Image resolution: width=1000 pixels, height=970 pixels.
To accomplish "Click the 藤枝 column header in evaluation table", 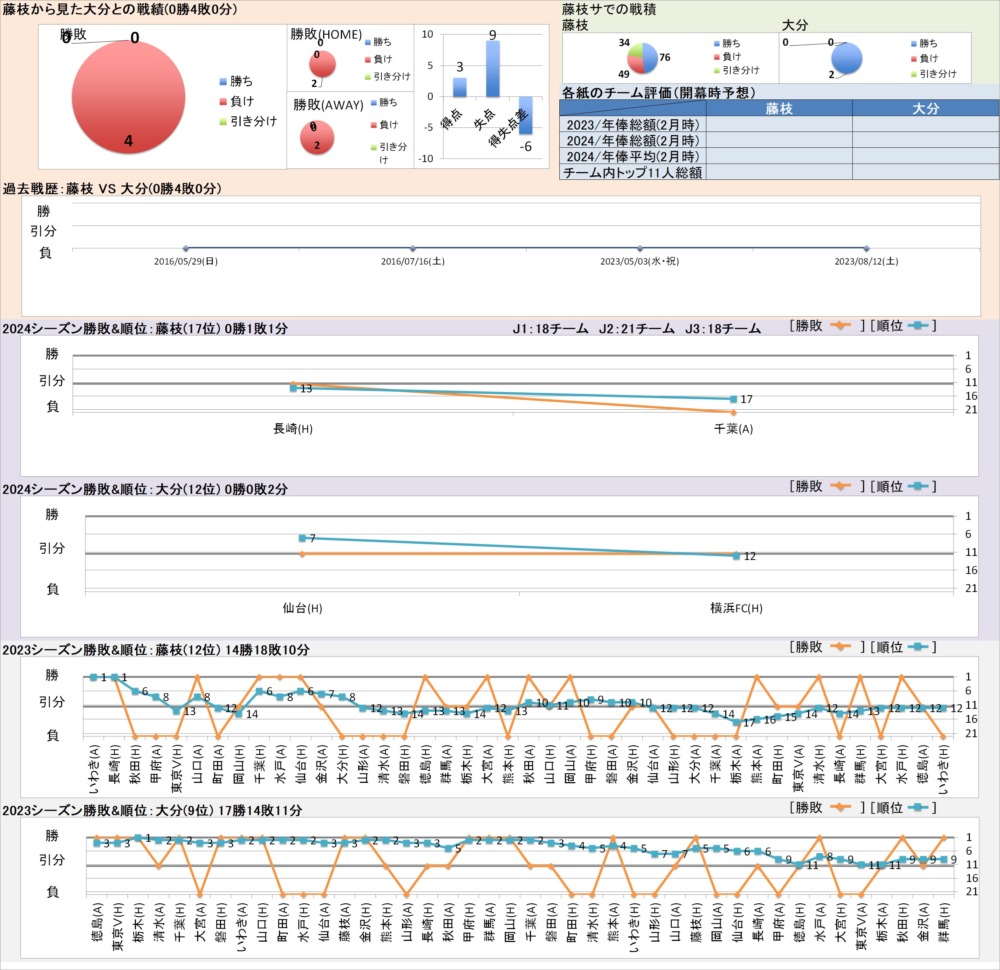I will (778, 108).
